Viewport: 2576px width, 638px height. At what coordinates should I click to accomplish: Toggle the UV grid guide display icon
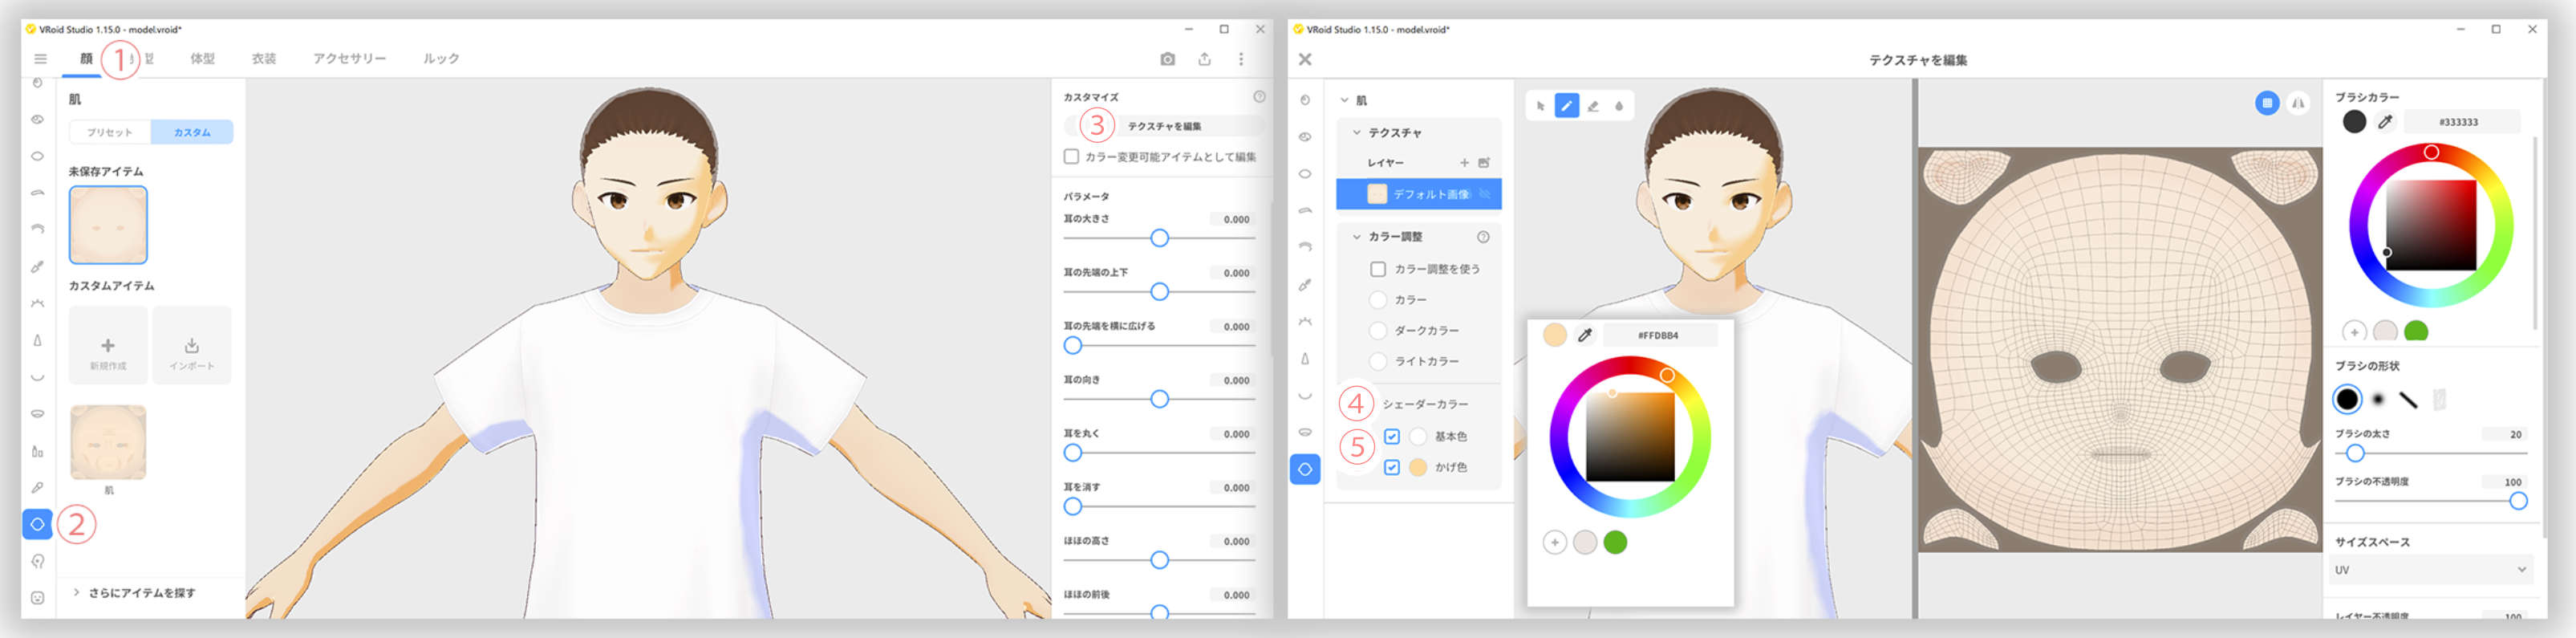pos(2267,103)
